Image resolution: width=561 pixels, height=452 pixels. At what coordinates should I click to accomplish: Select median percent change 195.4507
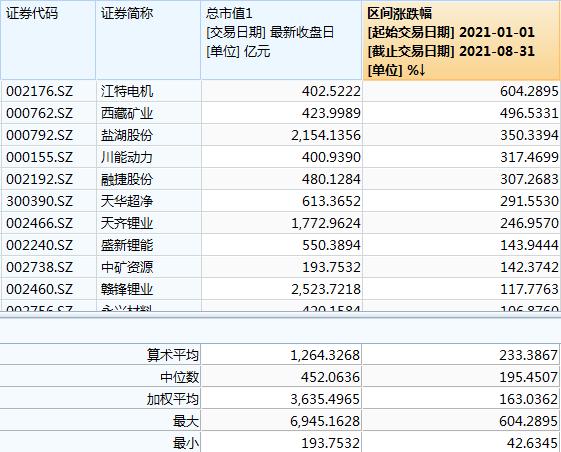pos(528,377)
